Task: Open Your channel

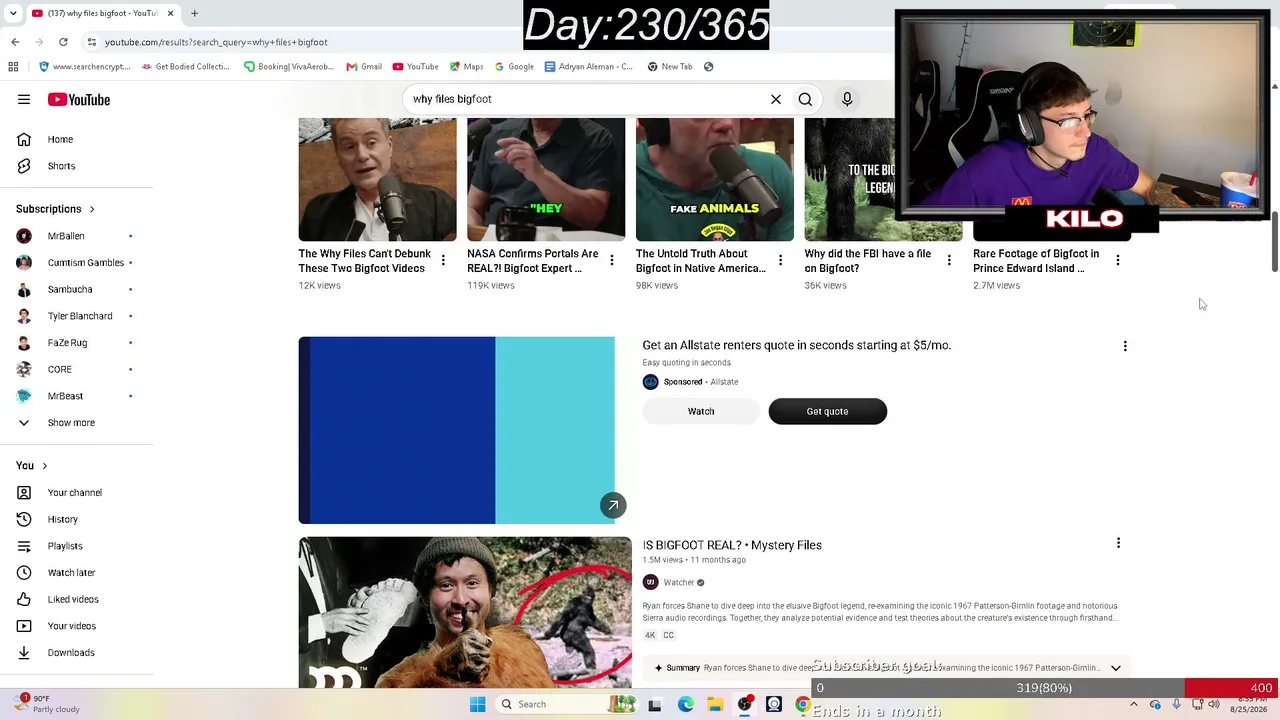Action: 77,493
